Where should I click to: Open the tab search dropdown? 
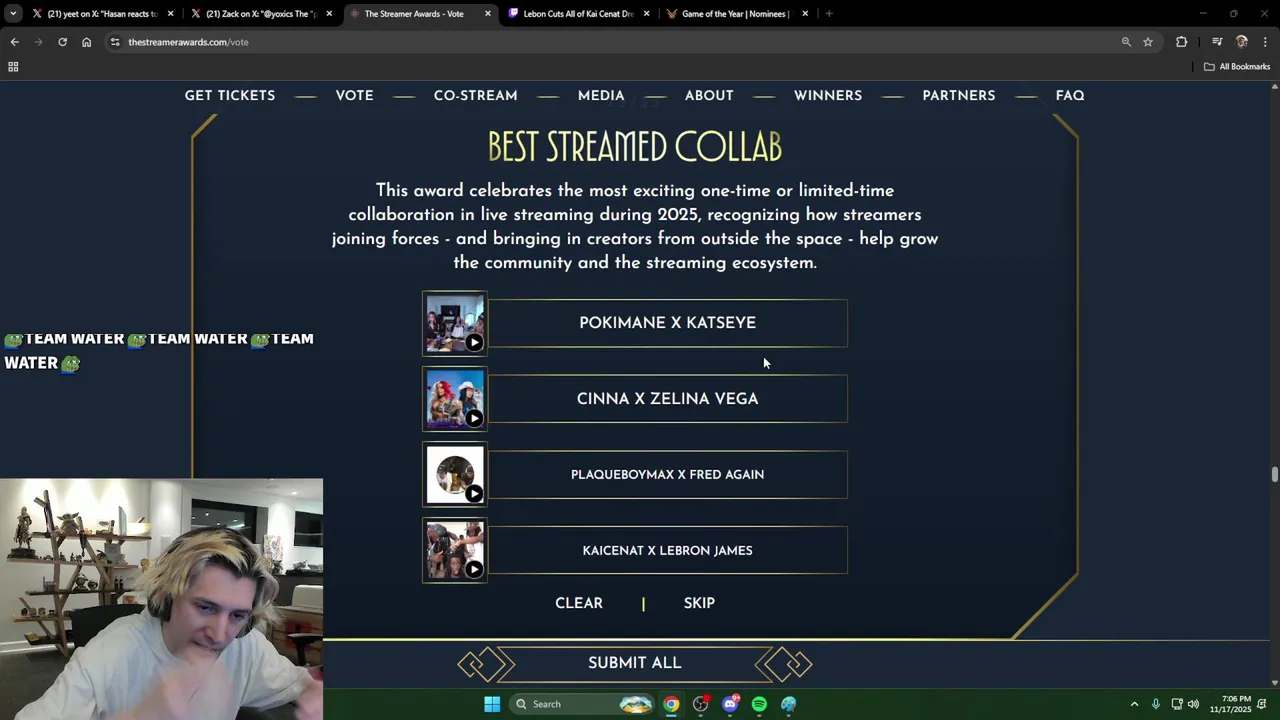pos(12,14)
